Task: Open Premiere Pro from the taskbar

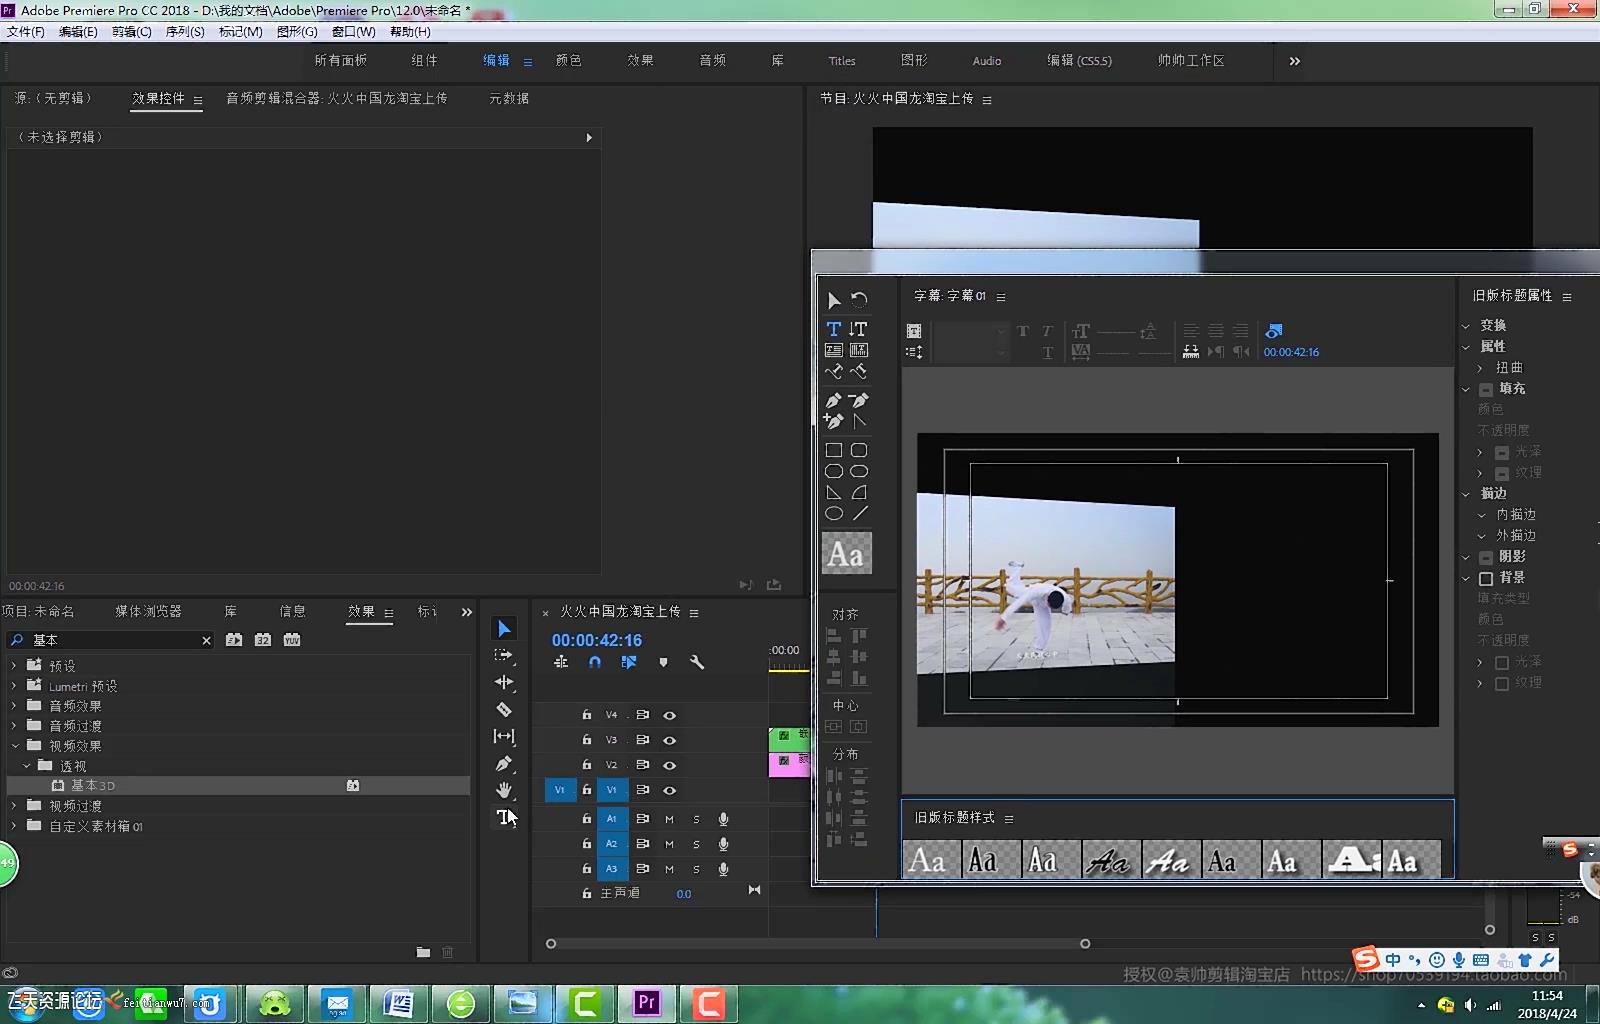Action: tap(647, 1003)
